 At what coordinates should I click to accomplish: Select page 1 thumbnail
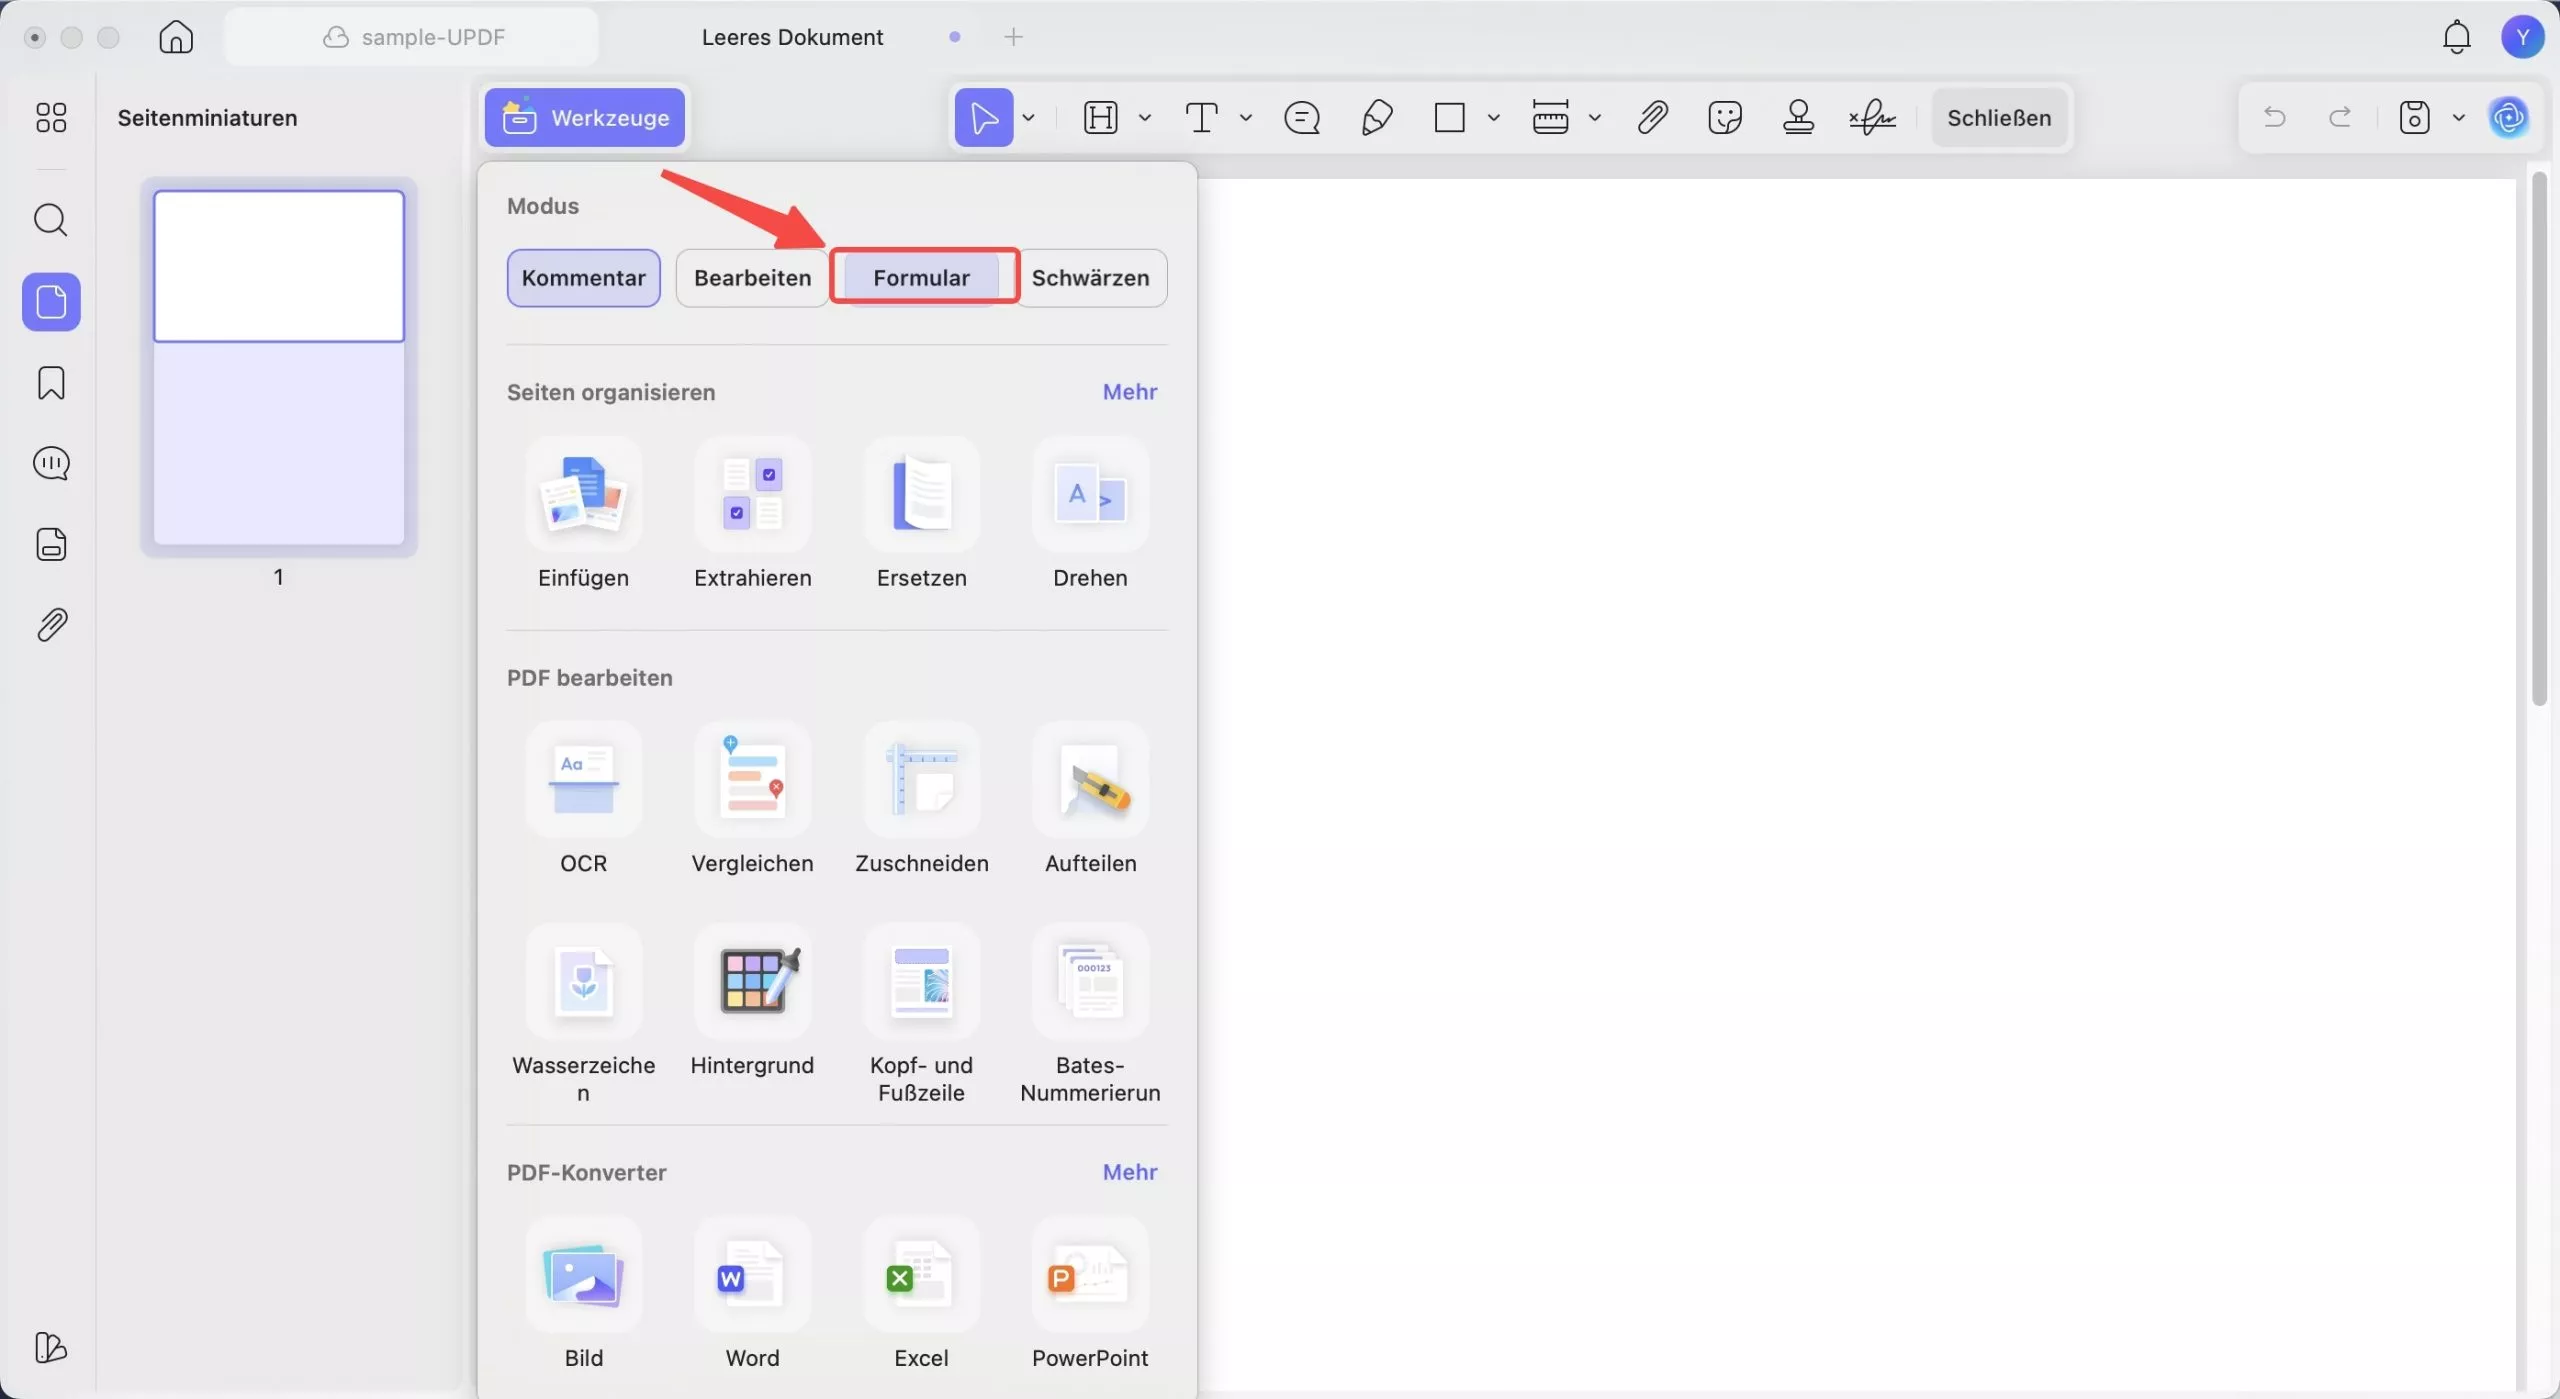[x=279, y=367]
